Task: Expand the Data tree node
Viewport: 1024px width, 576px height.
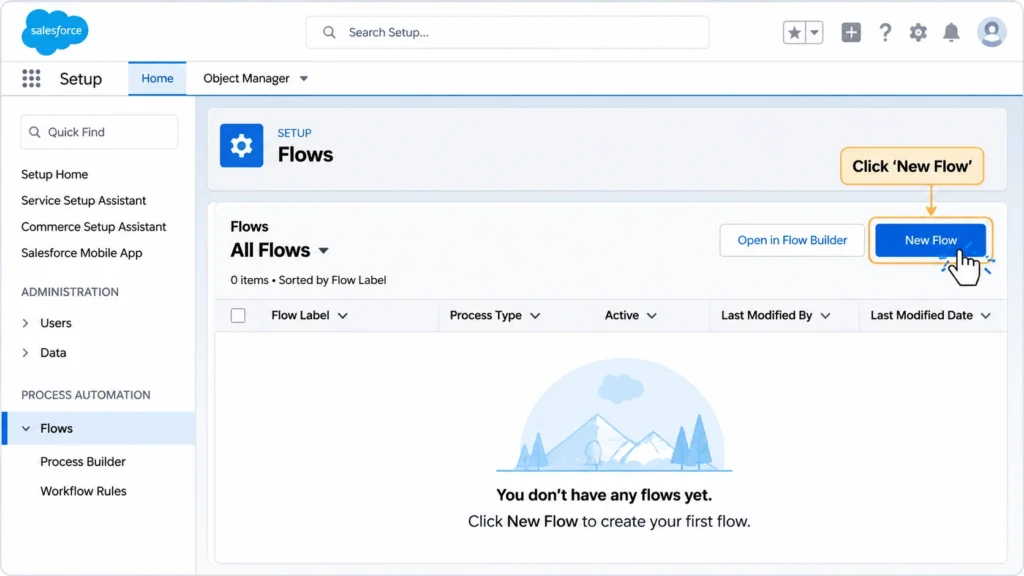Action: pos(25,353)
